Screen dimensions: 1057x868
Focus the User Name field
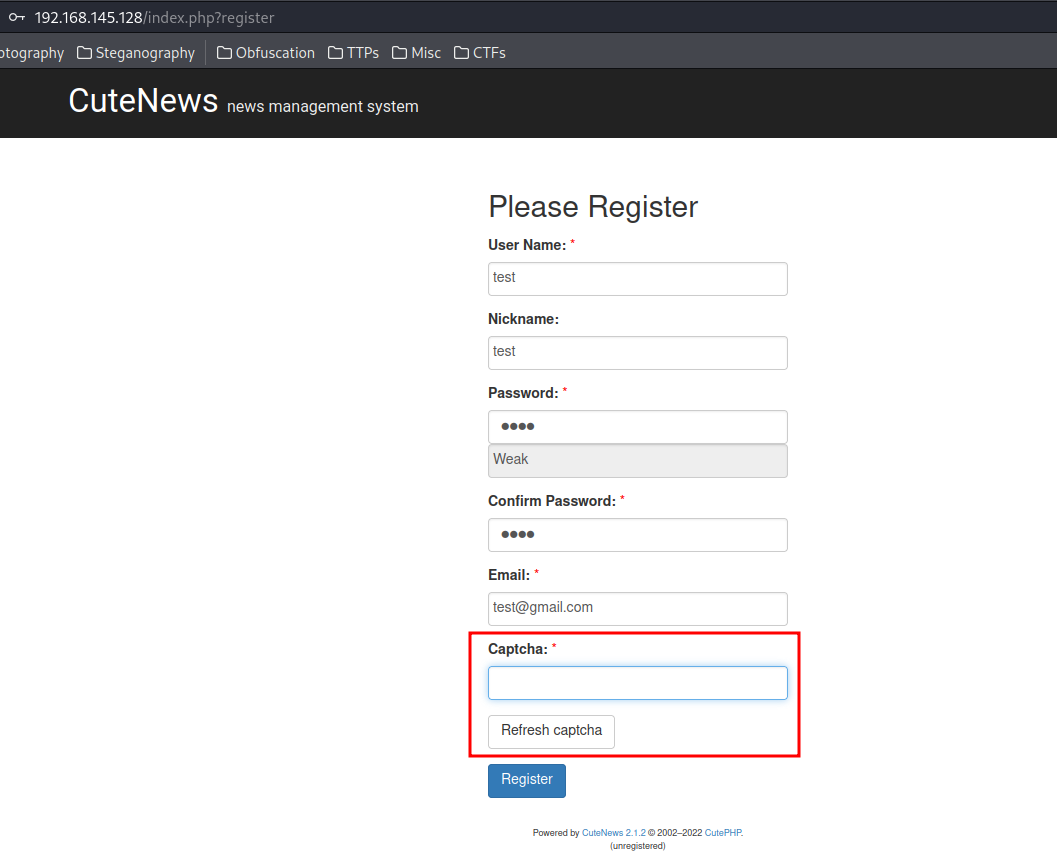pos(638,278)
